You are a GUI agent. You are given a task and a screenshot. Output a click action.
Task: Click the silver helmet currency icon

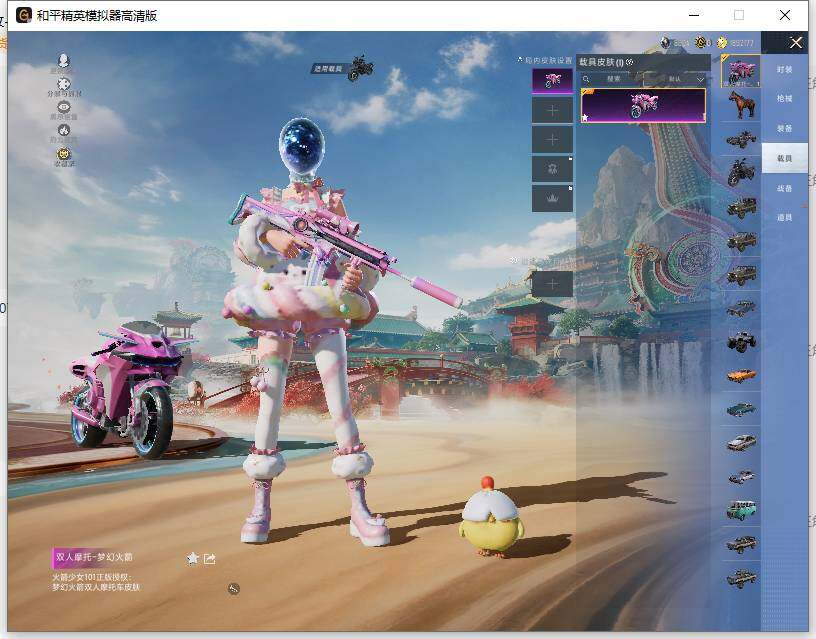tap(665, 42)
